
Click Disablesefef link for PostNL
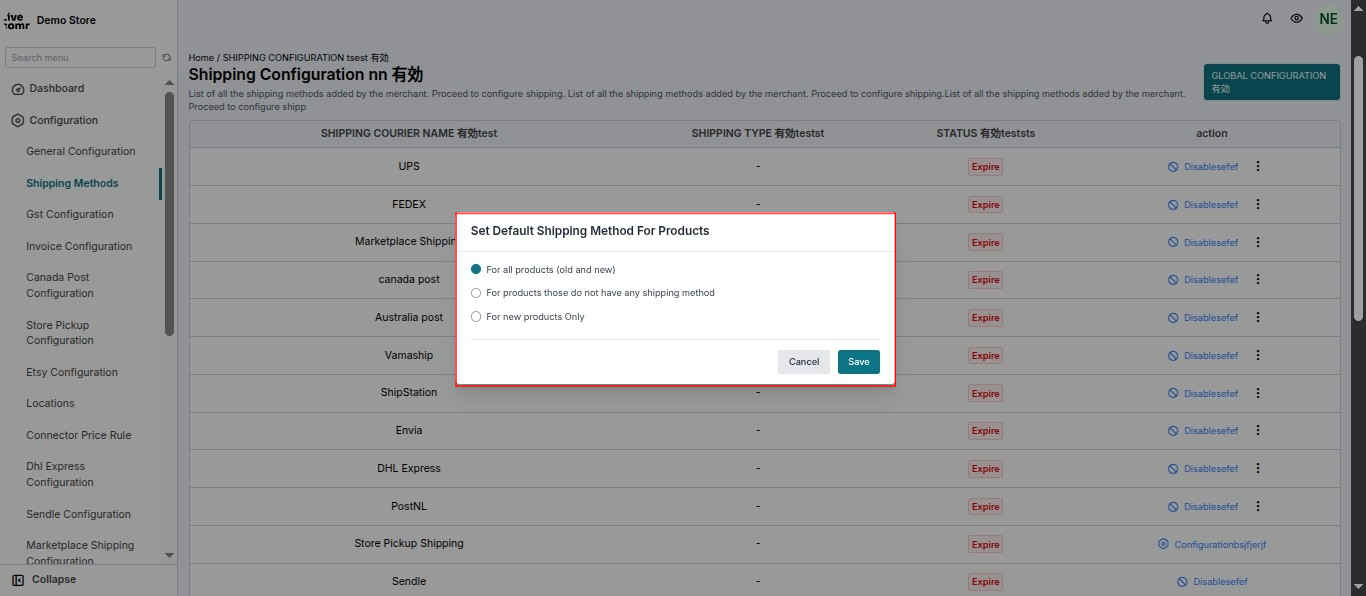coord(1203,507)
